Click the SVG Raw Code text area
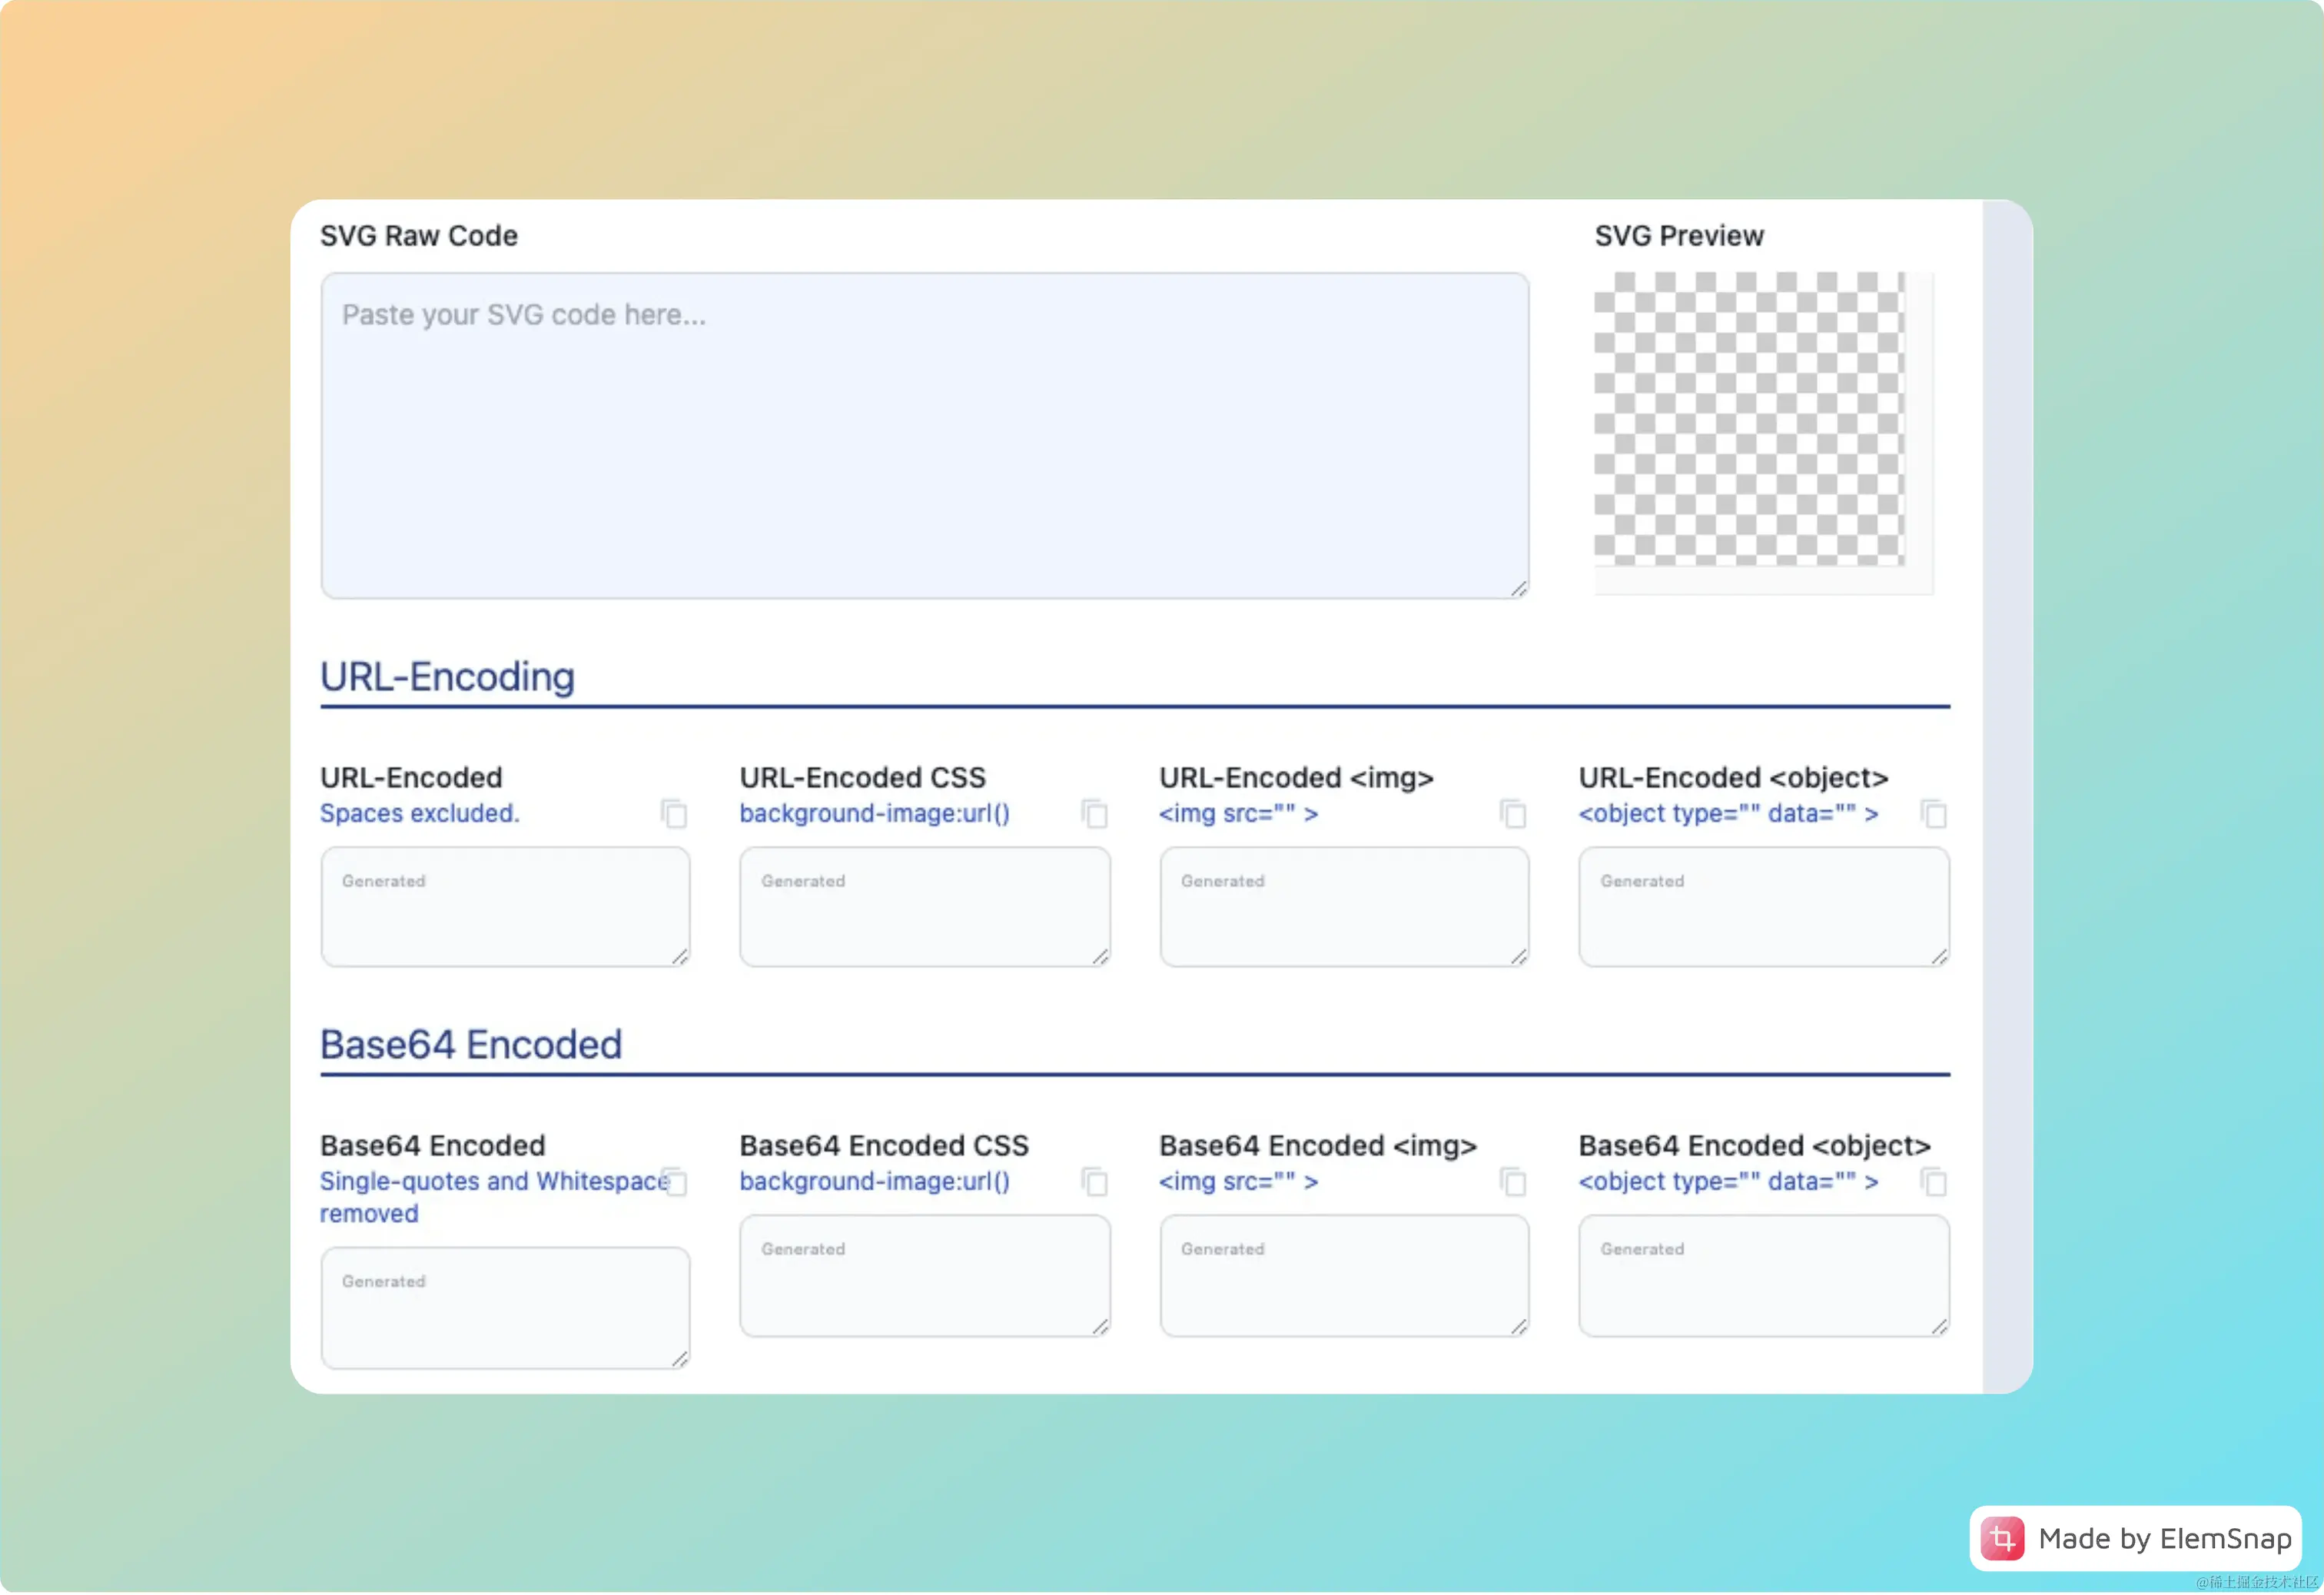This screenshot has height=1595, width=2324. (924, 436)
